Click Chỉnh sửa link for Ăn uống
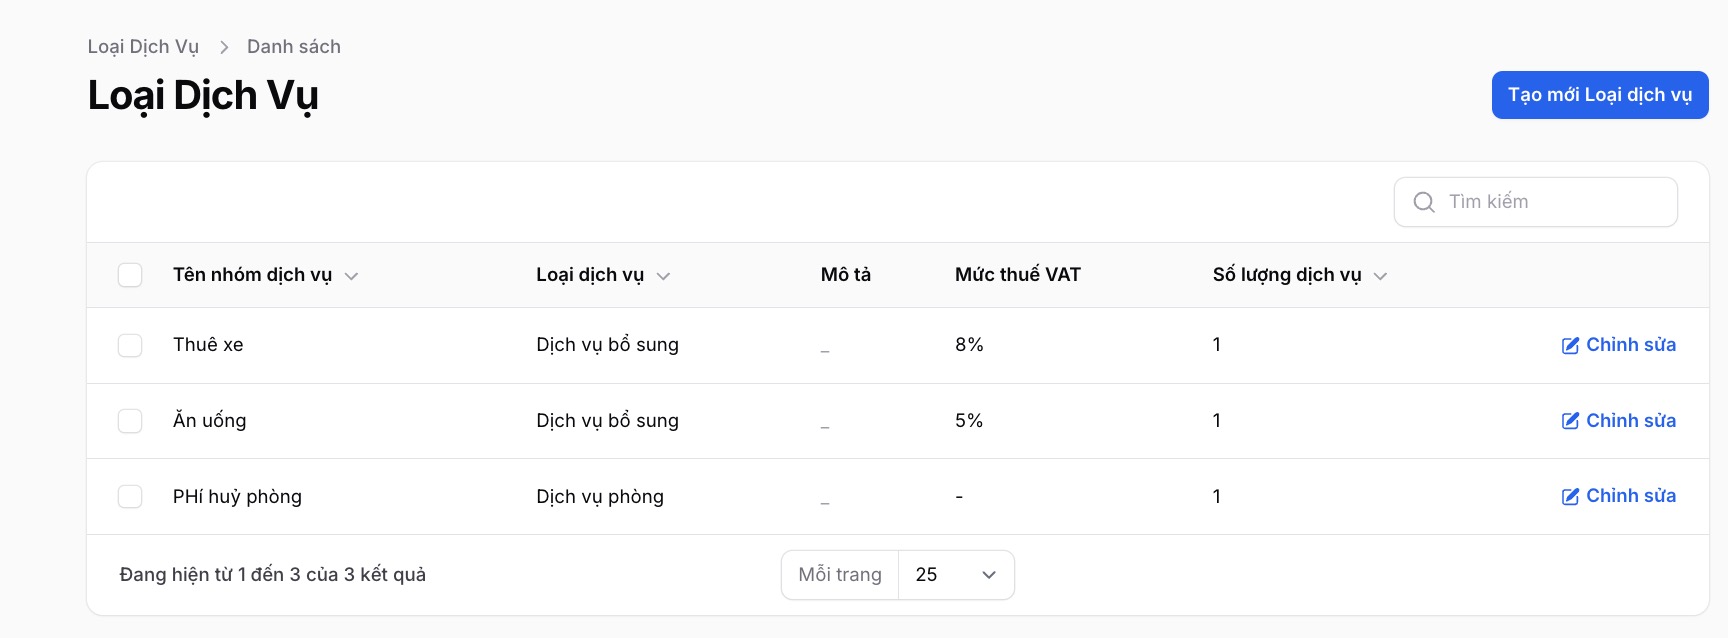The width and height of the screenshot is (1728, 638). (x=1630, y=421)
